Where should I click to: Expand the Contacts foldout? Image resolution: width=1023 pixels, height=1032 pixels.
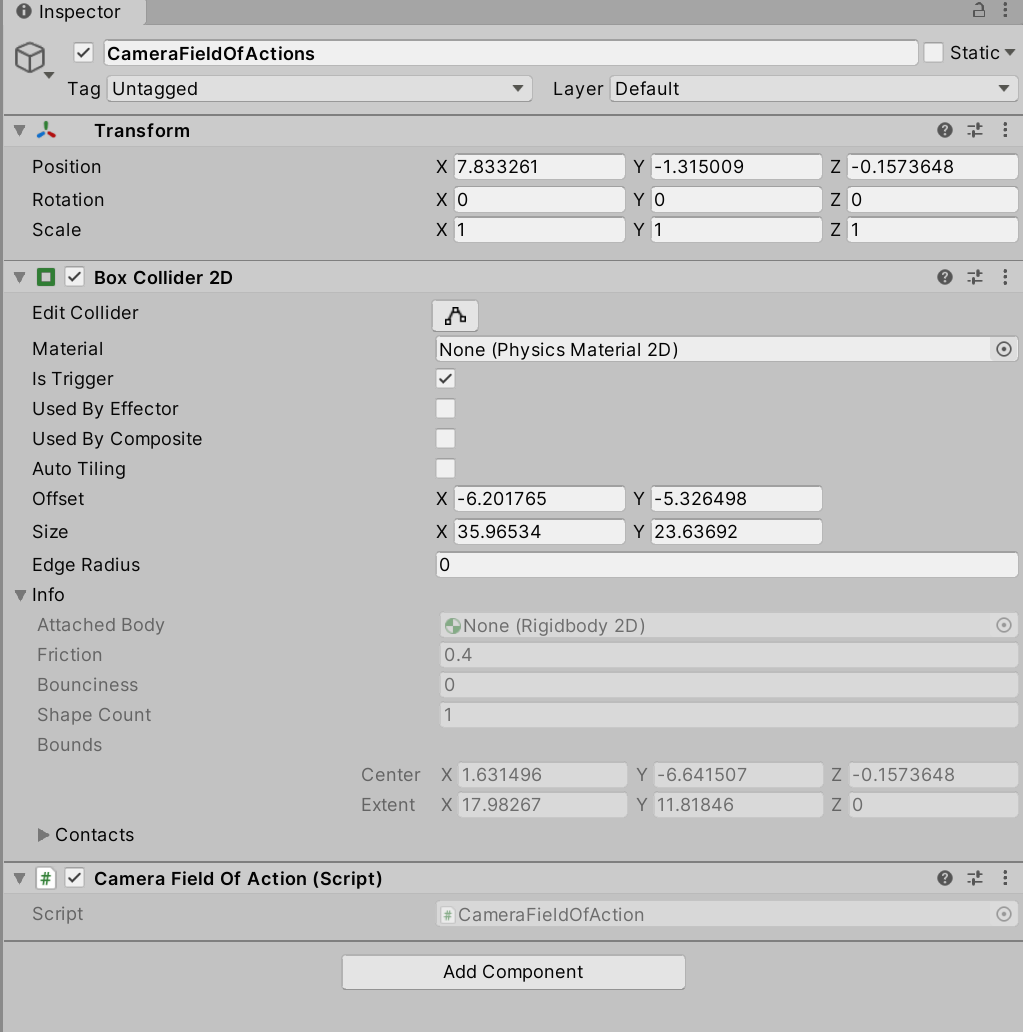tap(43, 835)
